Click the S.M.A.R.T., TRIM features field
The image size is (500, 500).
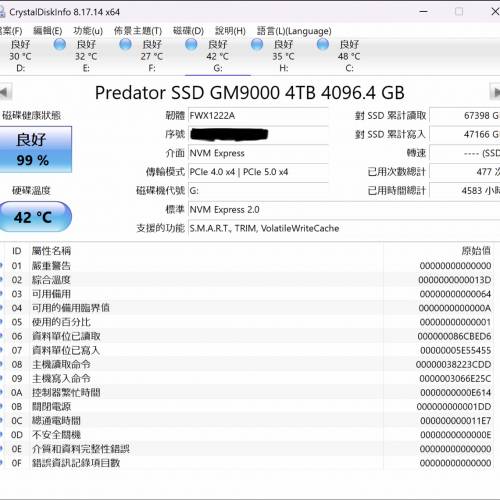[344, 228]
